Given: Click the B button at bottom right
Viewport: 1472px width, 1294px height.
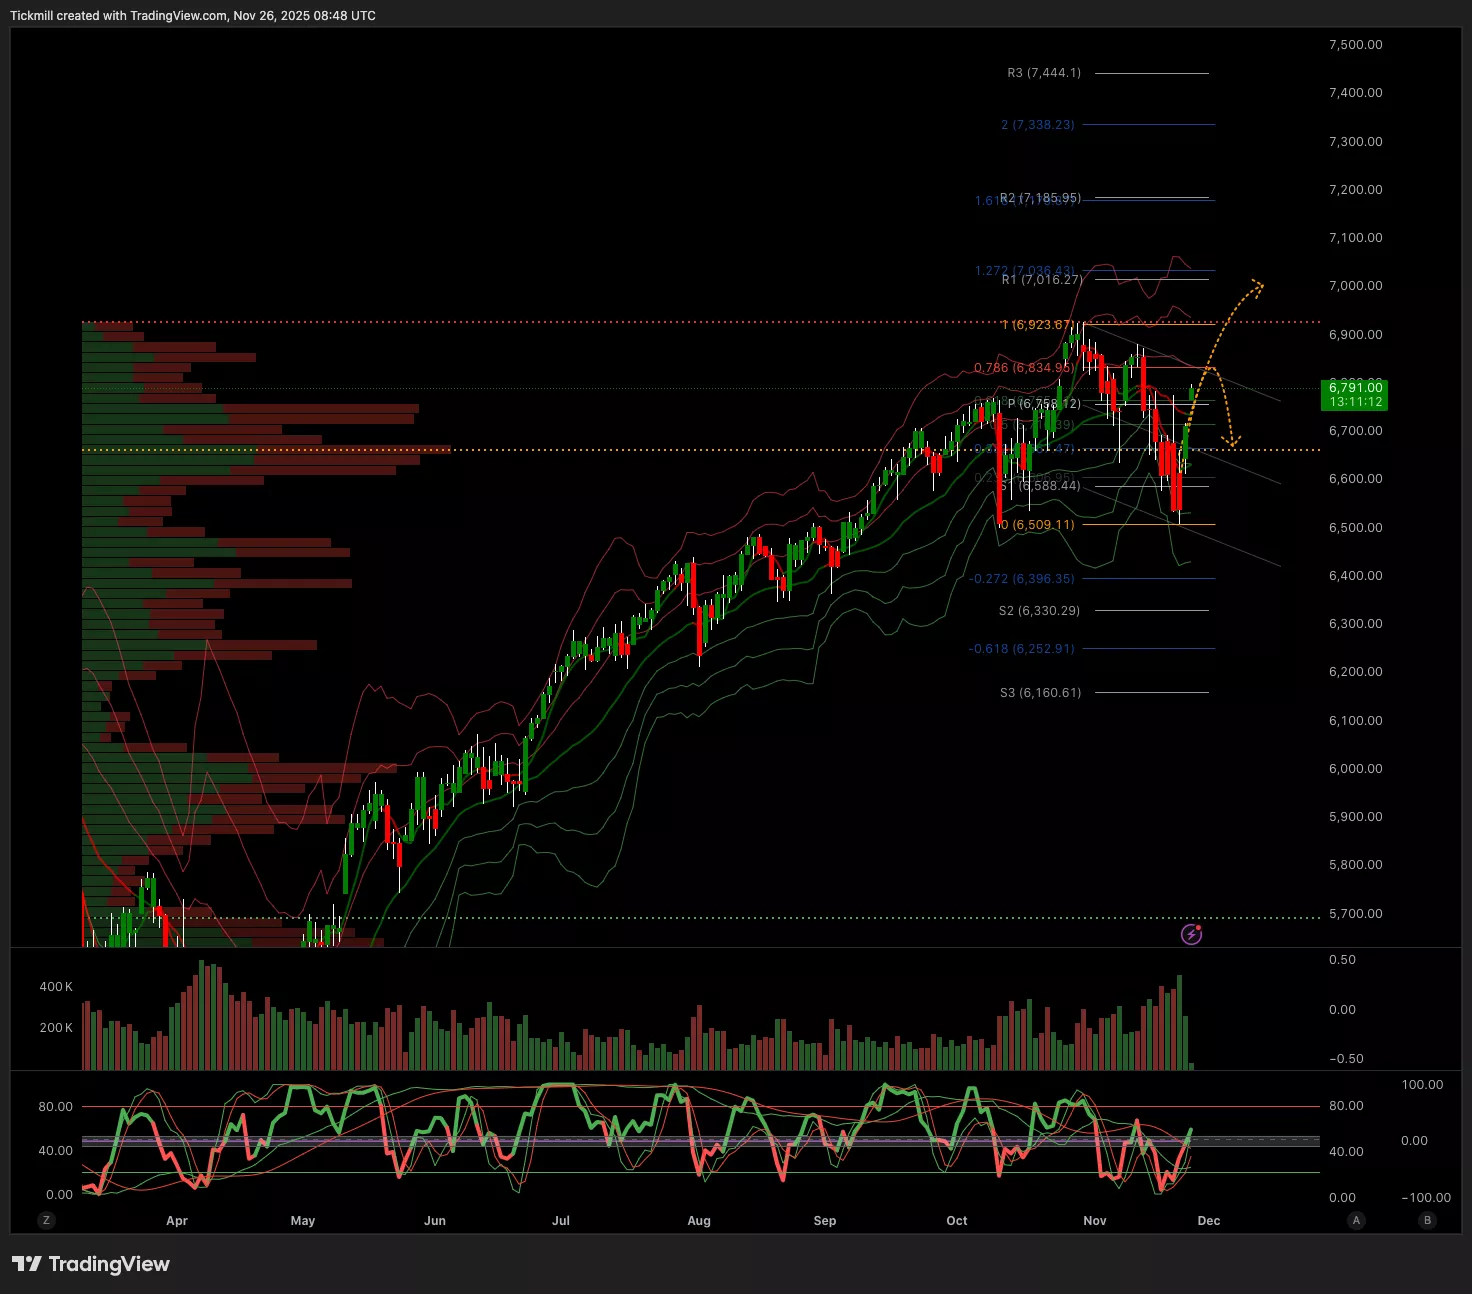Looking at the screenshot, I should [1427, 1220].
